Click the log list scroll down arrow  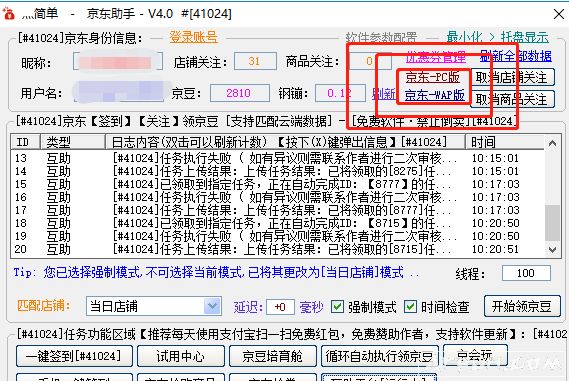pos(552,250)
